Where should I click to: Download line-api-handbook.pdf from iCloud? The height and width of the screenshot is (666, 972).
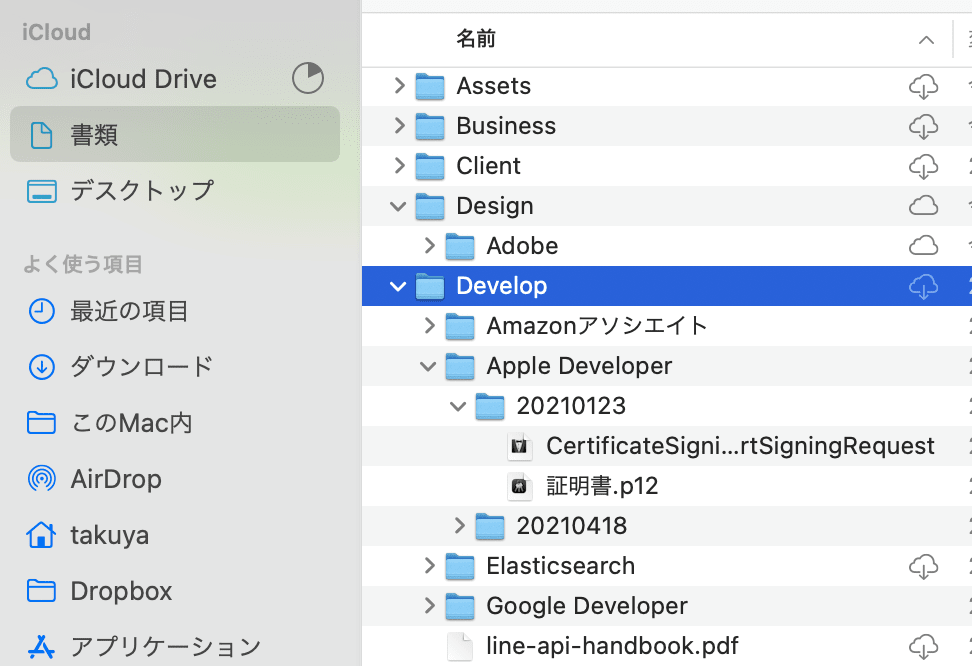[923, 646]
